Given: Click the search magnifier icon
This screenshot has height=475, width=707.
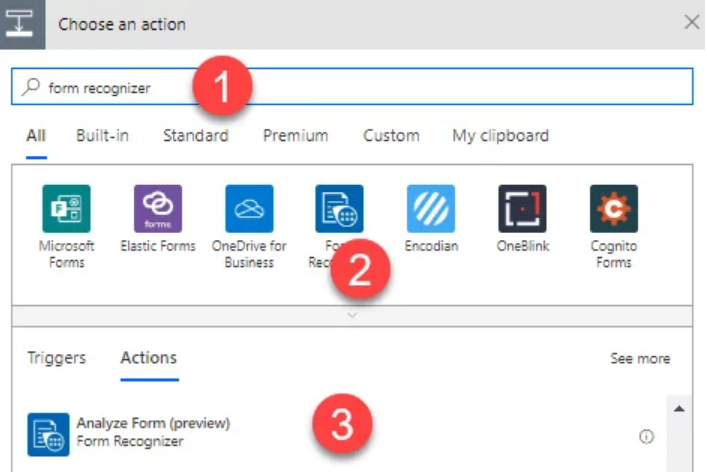Looking at the screenshot, I should 31,87.
